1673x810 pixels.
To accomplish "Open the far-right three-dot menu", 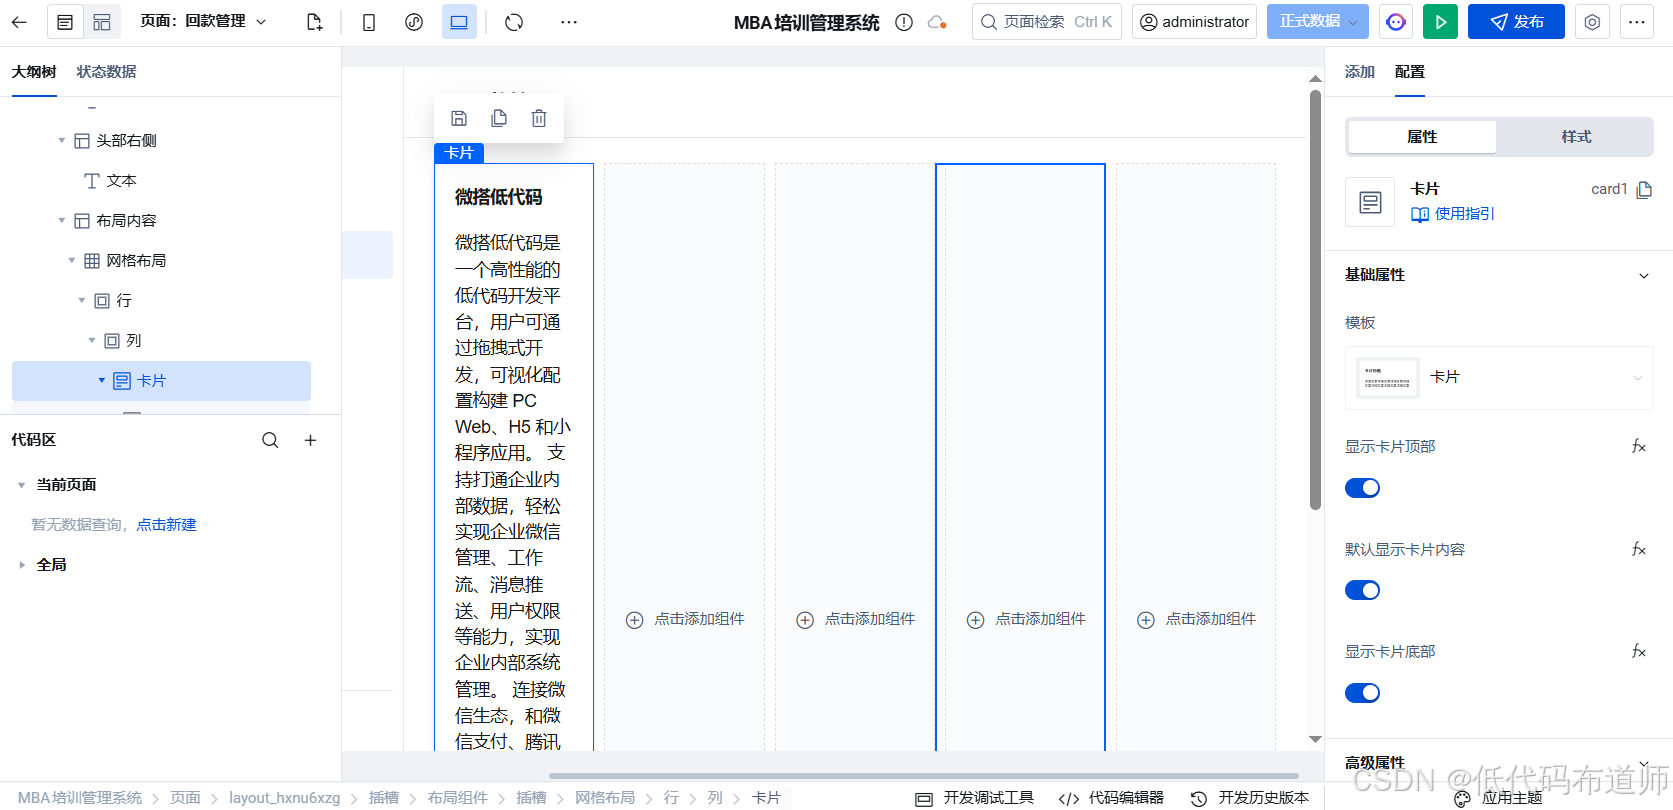I will point(1637,22).
